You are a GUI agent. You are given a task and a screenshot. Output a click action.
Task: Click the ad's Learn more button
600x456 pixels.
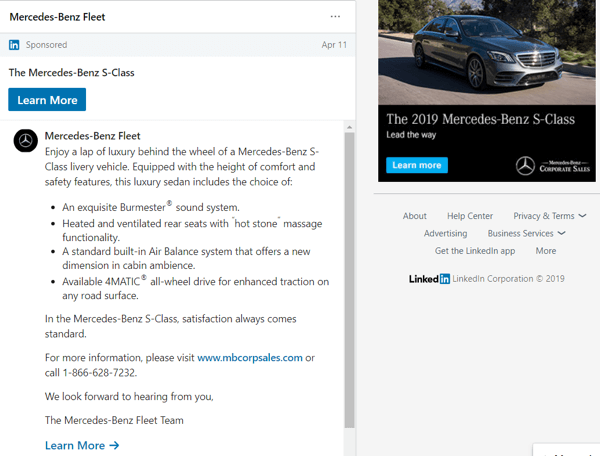coord(417,165)
